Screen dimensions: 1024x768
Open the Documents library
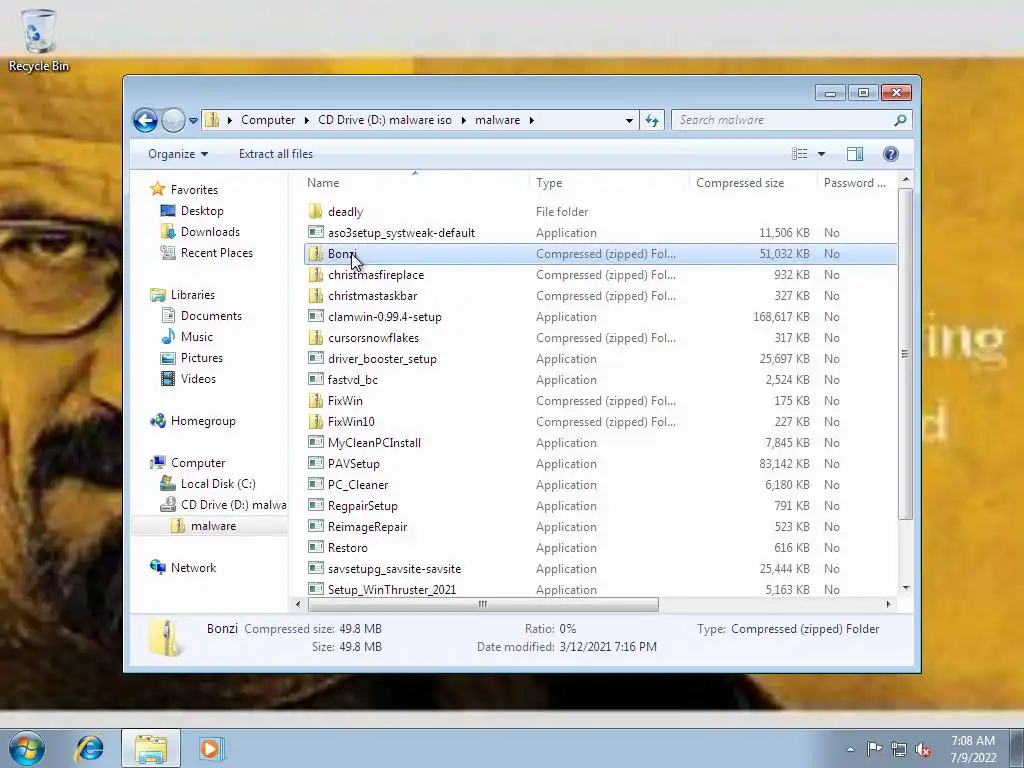(211, 316)
